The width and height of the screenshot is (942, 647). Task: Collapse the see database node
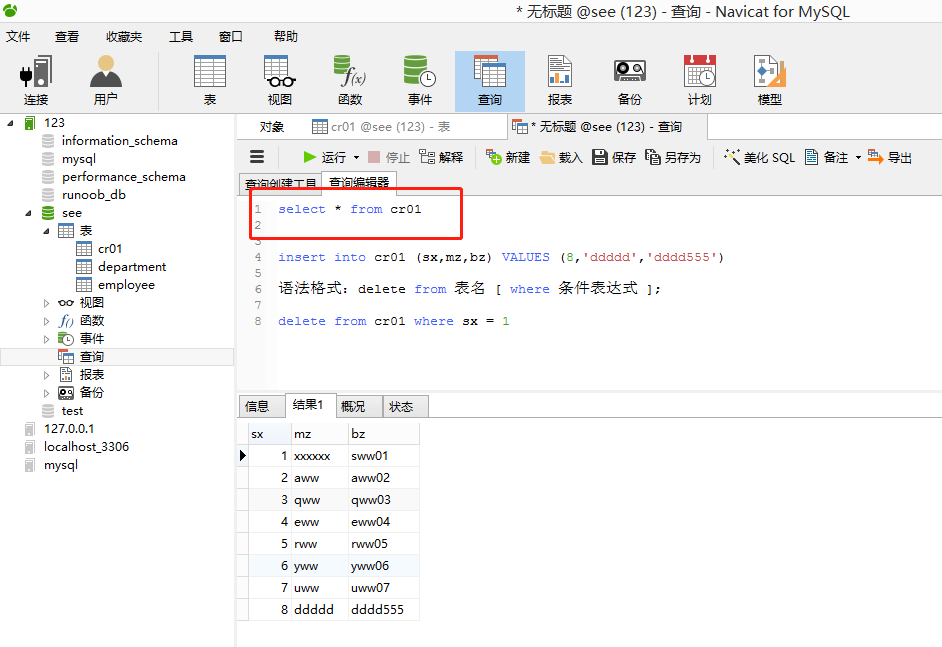28,213
